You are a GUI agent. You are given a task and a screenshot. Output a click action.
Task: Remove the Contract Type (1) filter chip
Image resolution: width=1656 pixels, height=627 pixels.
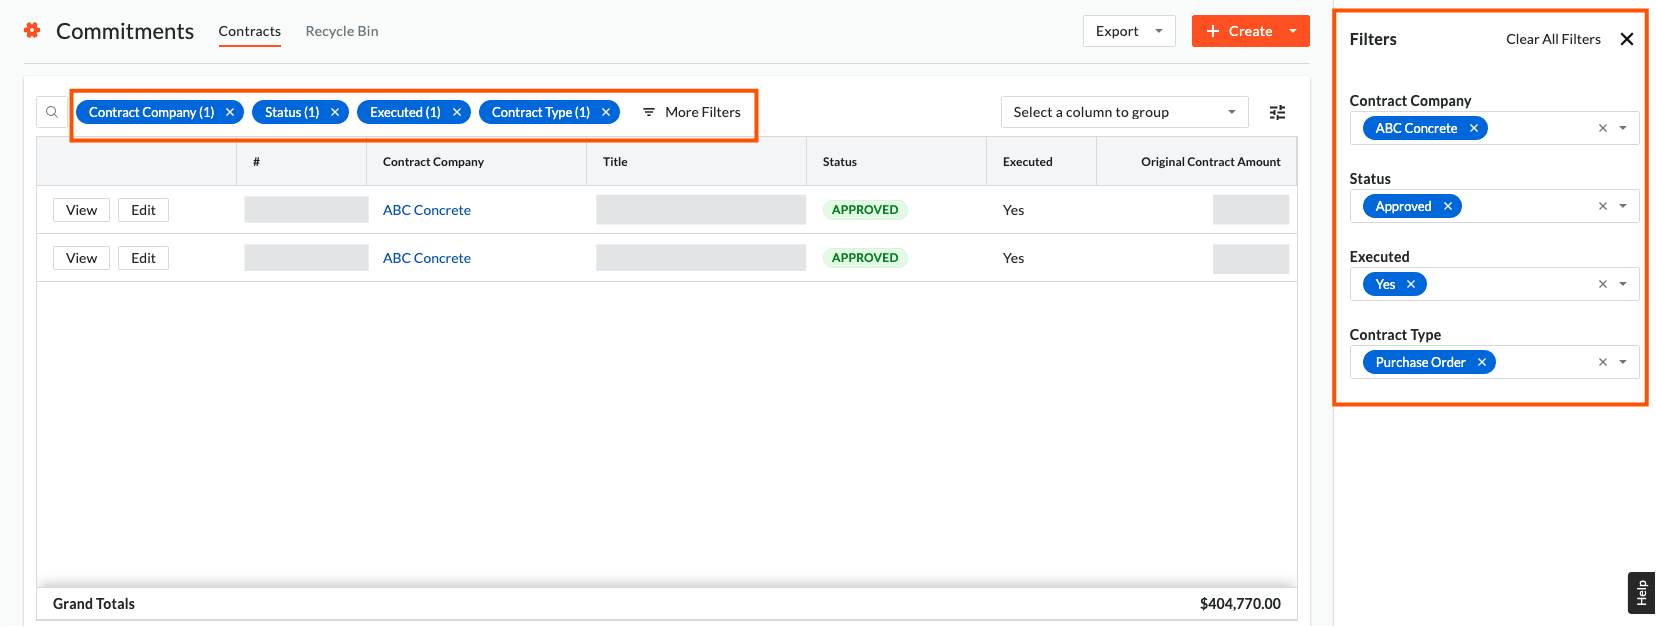coord(606,112)
